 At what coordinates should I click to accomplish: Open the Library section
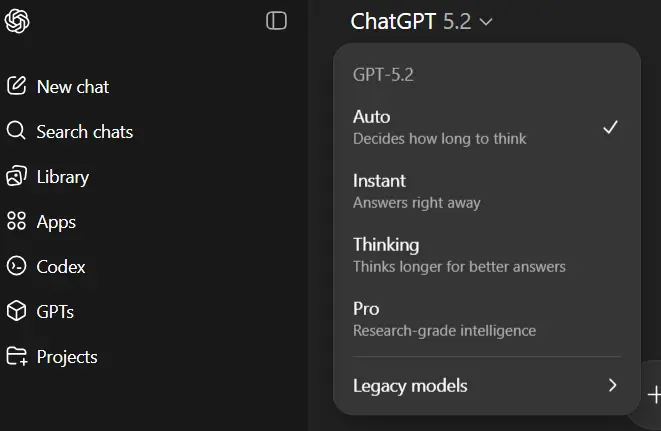(63, 177)
